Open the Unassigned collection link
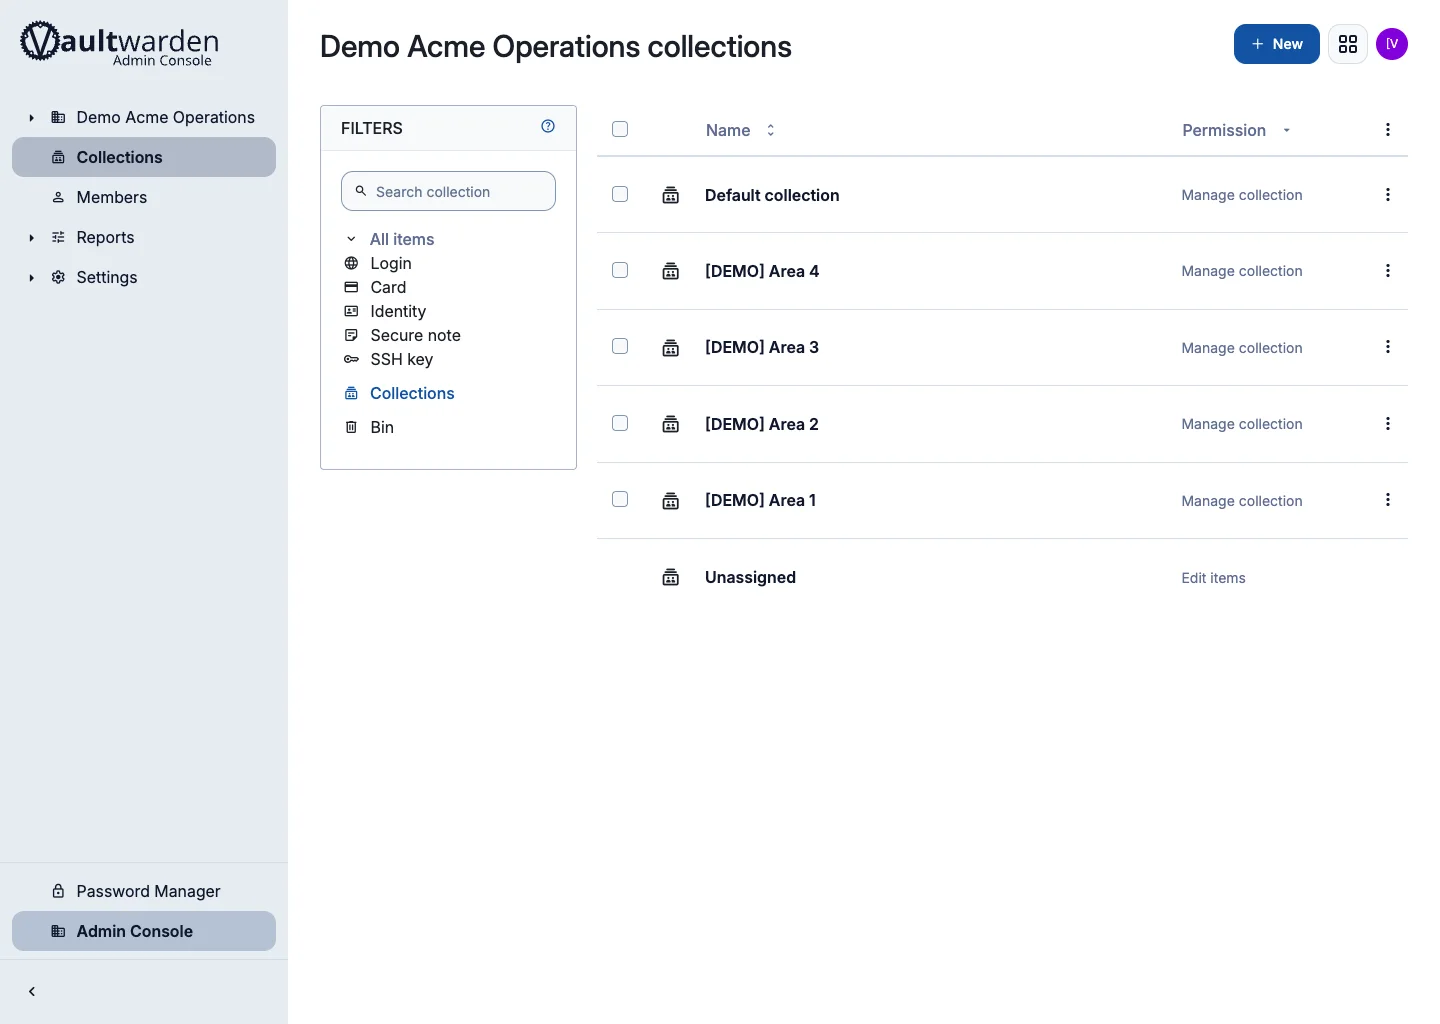 click(750, 577)
